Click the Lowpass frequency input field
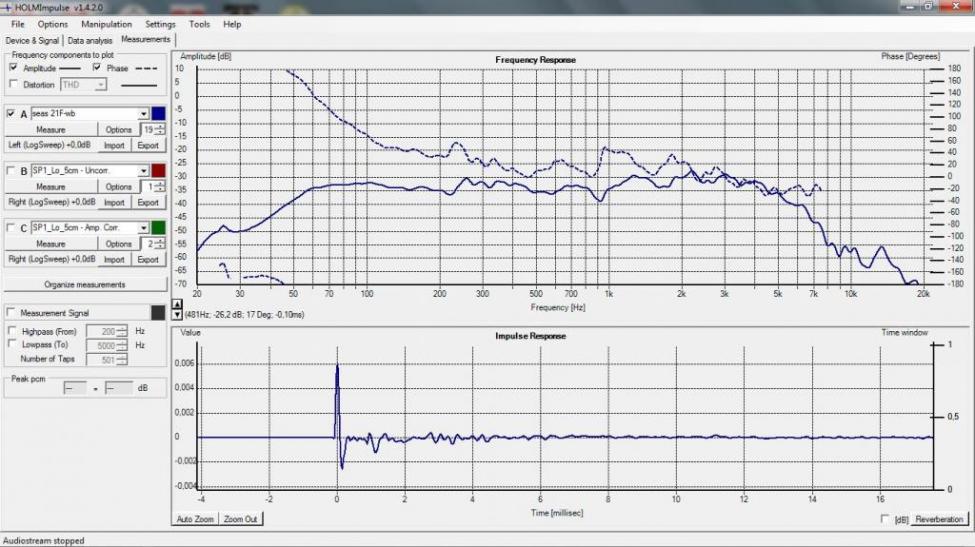This screenshot has height=547, width=975. coord(102,345)
